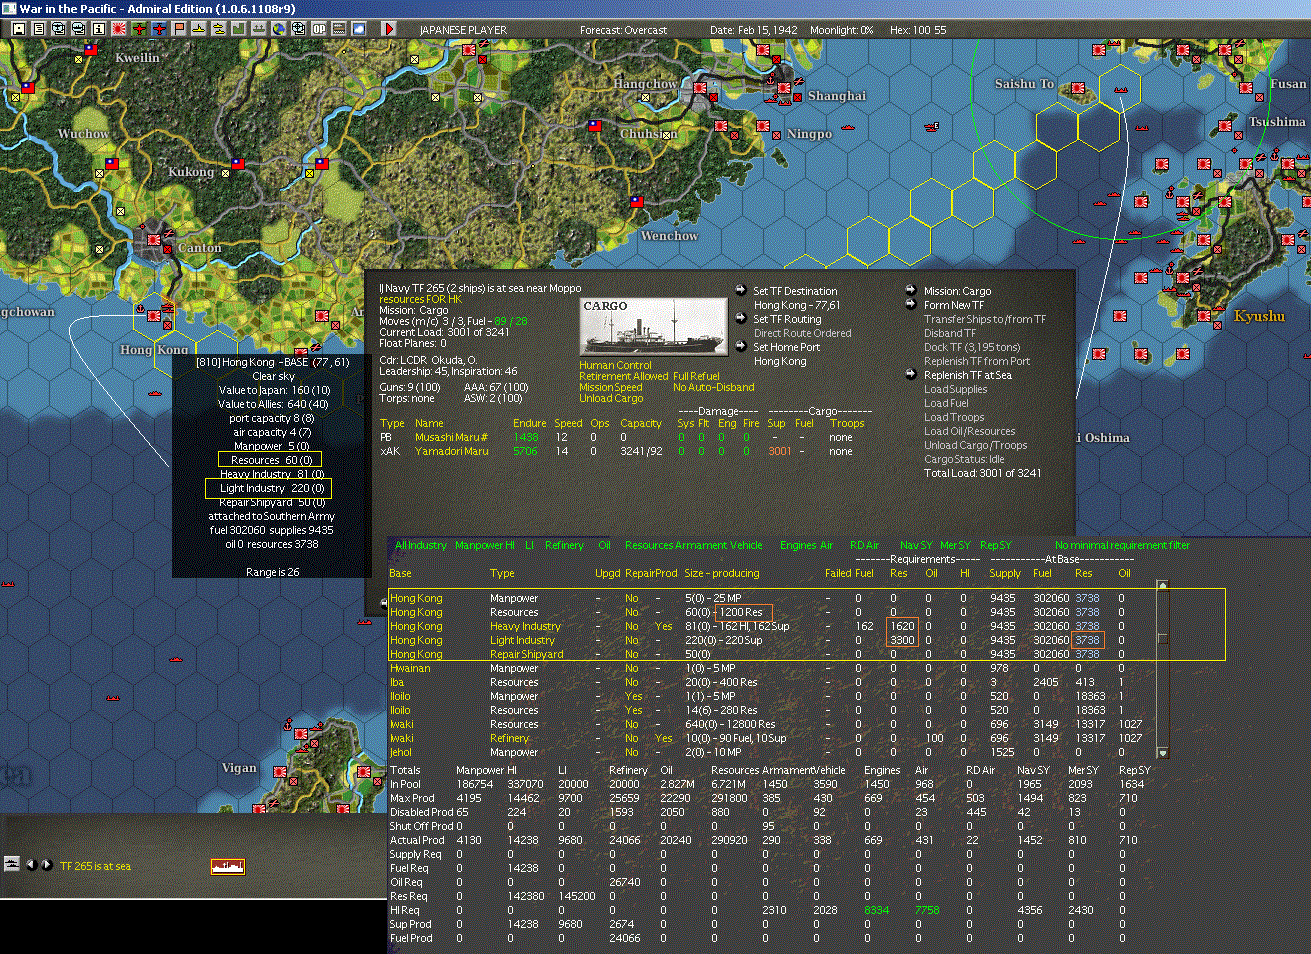Click the arrow beside Mission: Cargo
1311x954 pixels.
point(911,290)
